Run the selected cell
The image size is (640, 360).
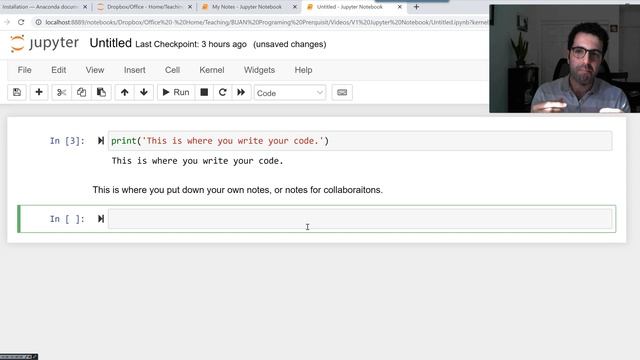click(x=176, y=92)
